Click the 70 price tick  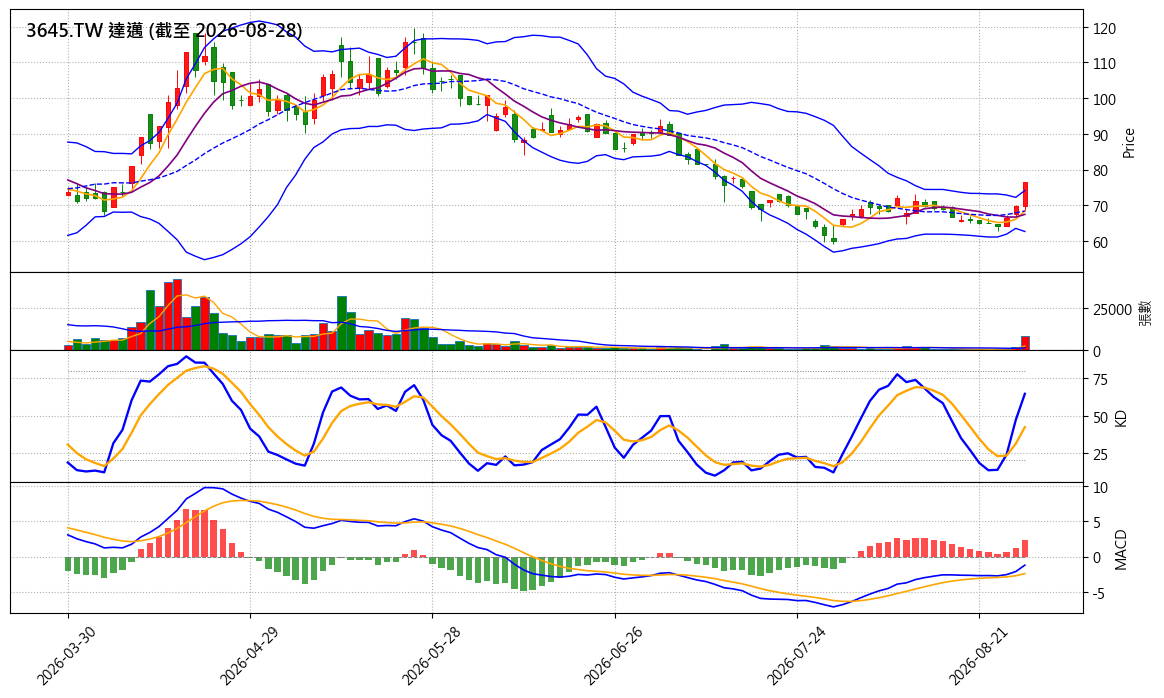(1100, 206)
